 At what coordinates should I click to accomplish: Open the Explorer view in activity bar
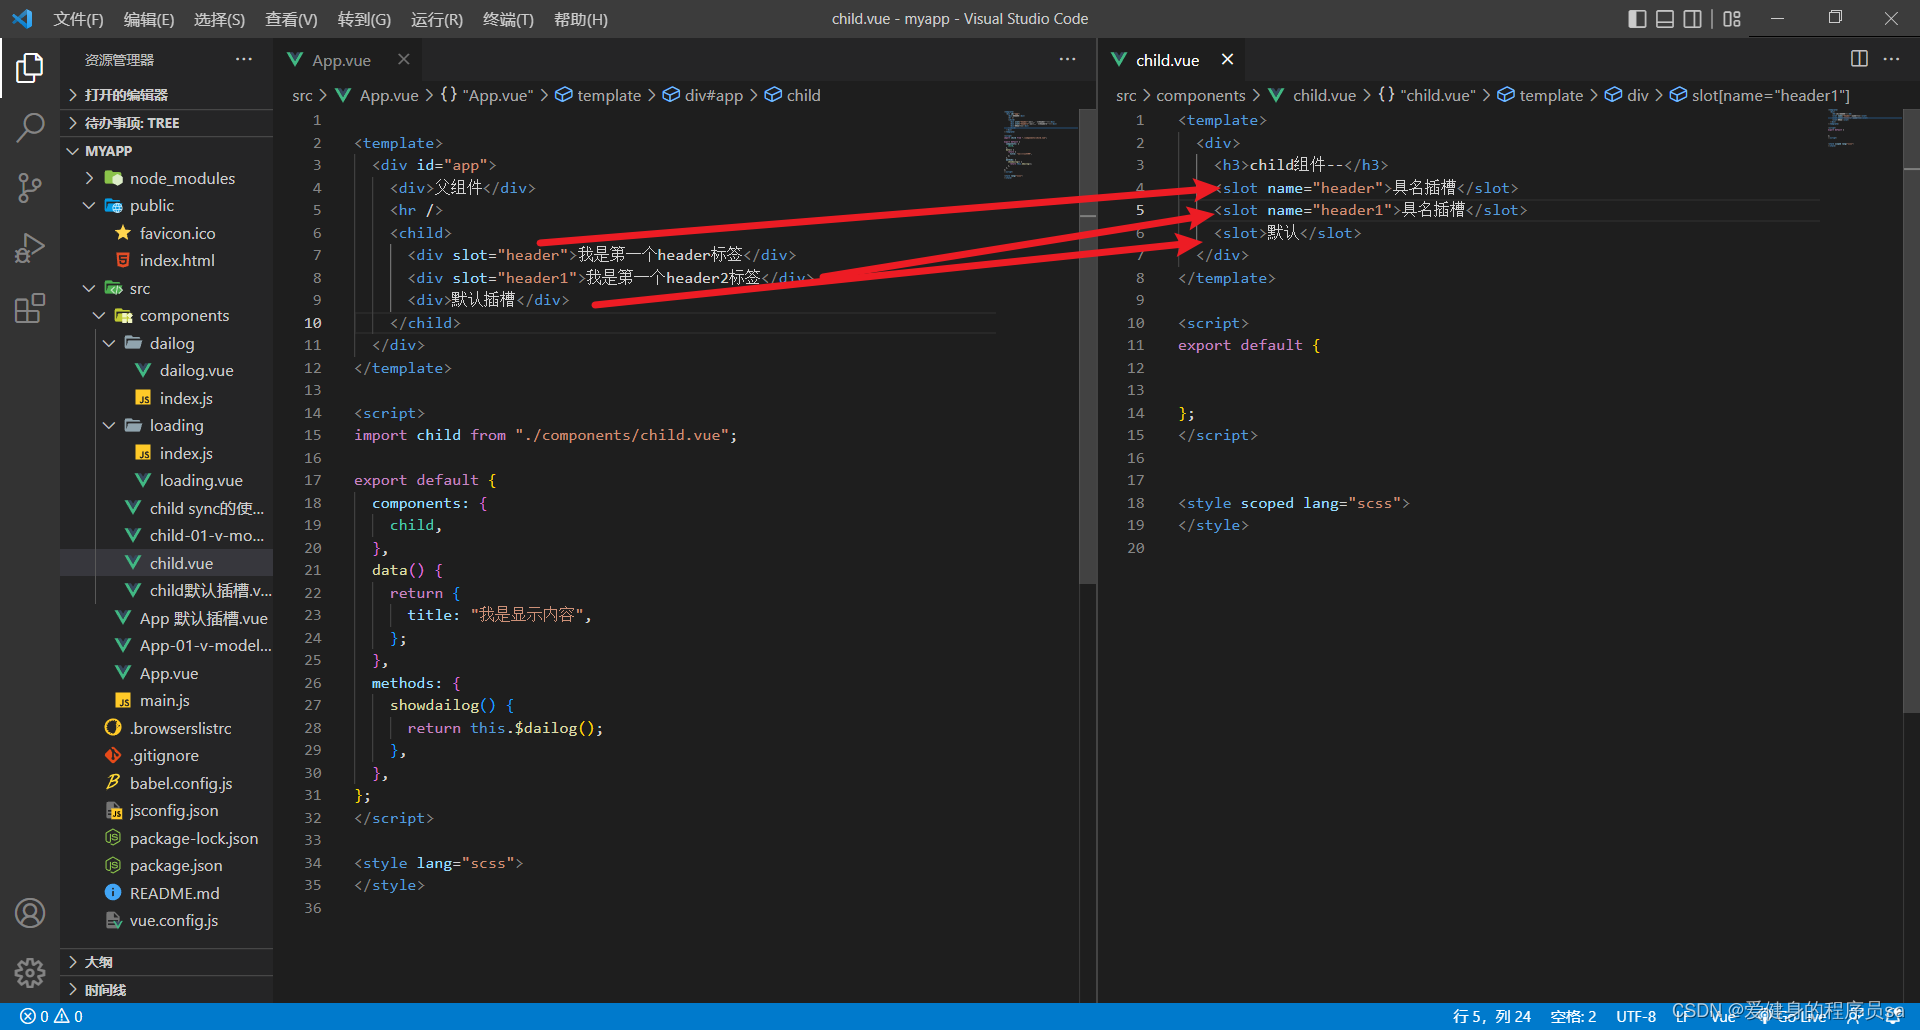click(30, 68)
